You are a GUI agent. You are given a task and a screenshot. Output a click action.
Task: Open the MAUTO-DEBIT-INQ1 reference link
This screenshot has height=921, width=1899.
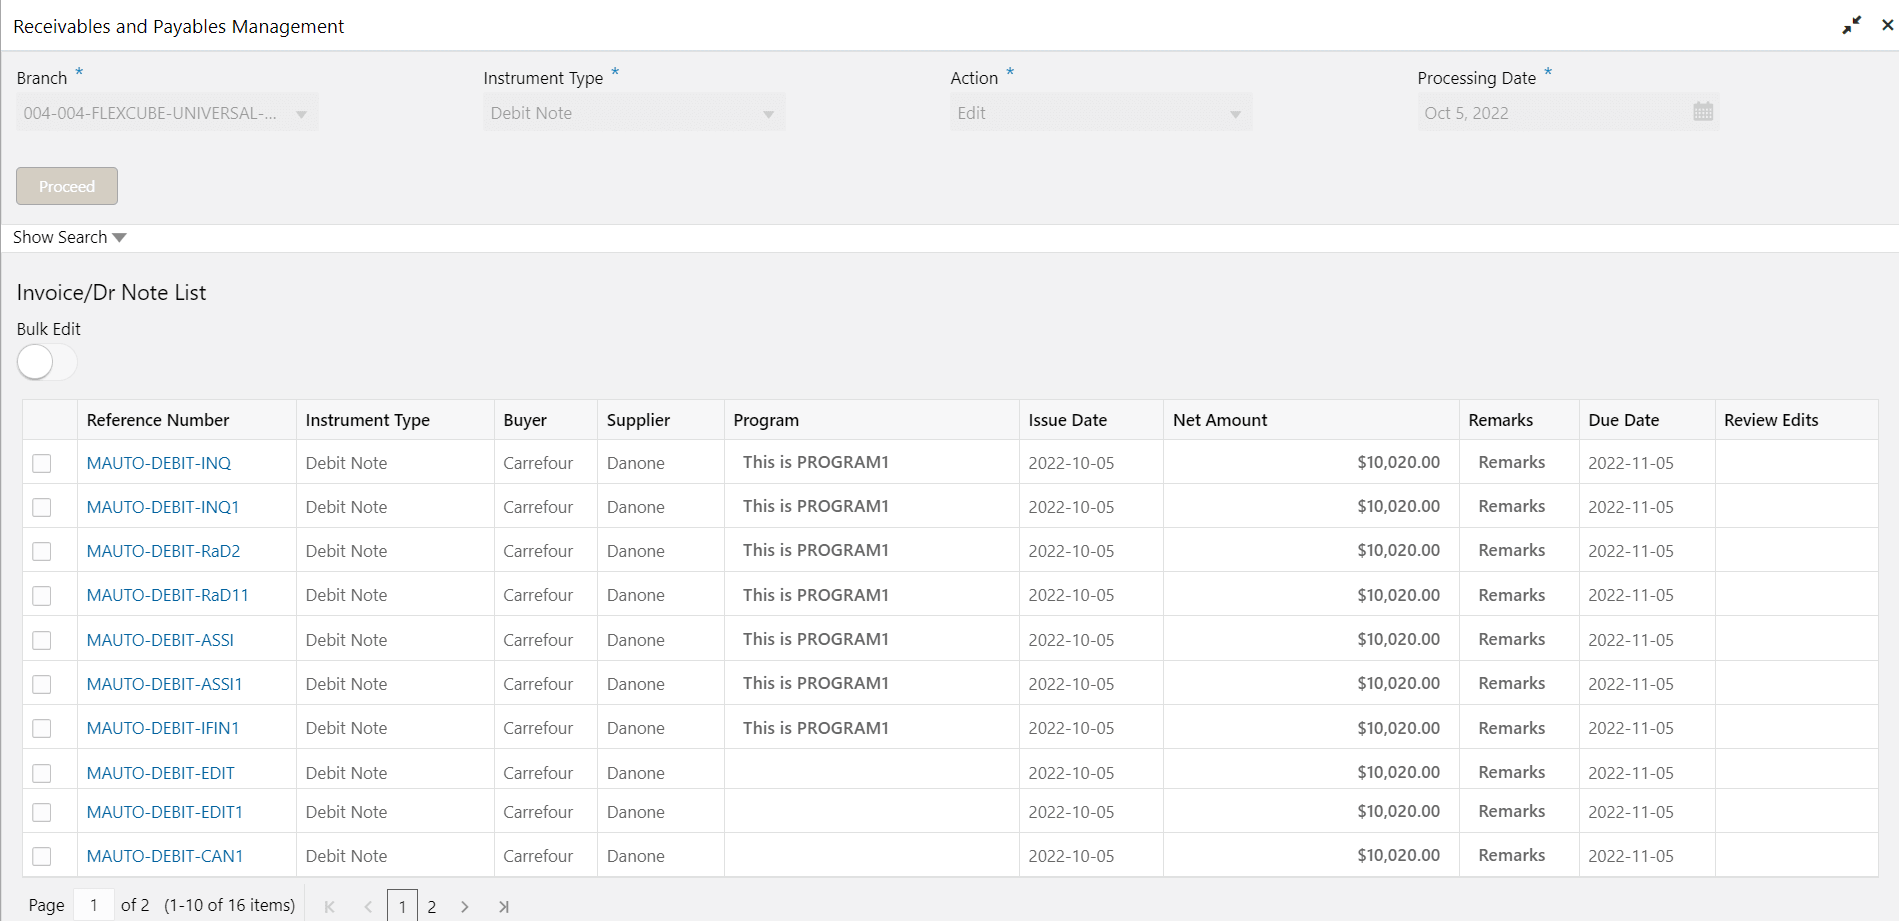click(x=163, y=507)
